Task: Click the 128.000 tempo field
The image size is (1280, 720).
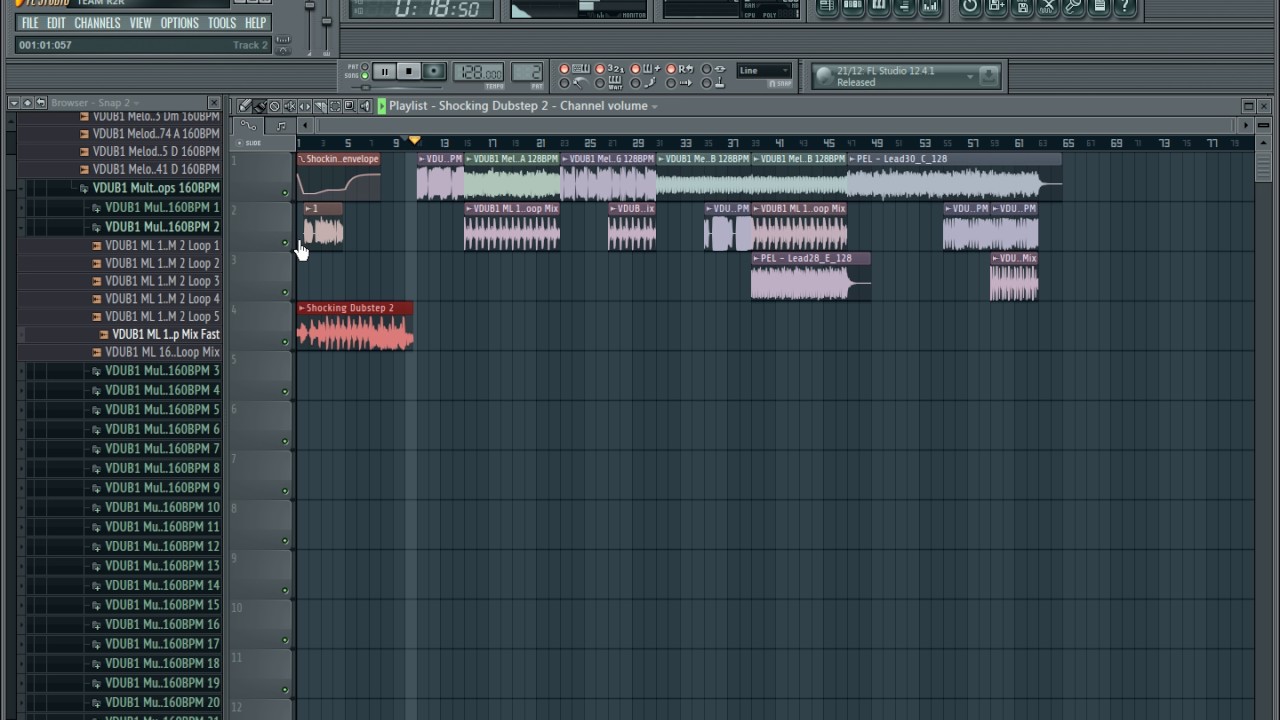Action: [479, 72]
